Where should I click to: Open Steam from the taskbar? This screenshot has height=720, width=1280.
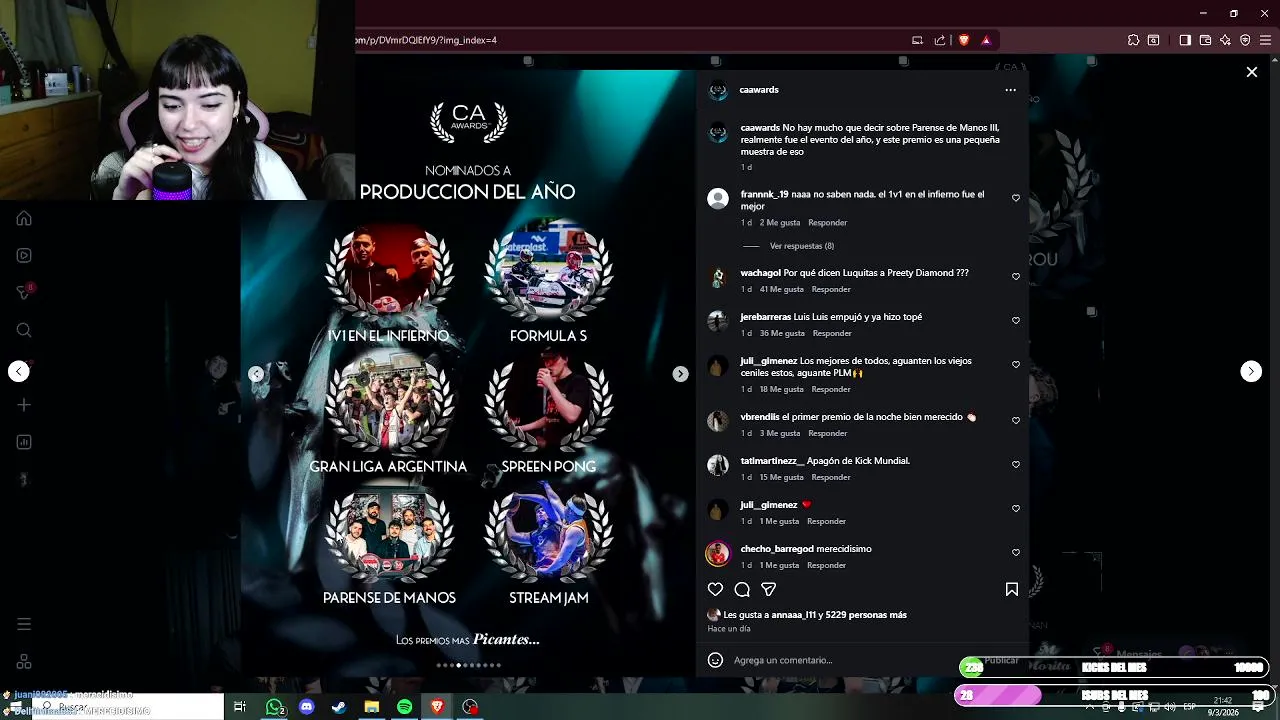click(339, 707)
